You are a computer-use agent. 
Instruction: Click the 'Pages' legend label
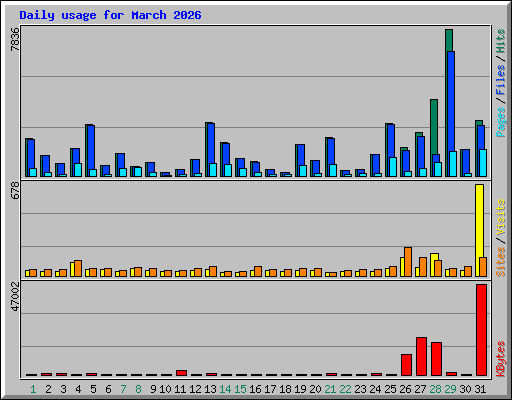click(501, 122)
